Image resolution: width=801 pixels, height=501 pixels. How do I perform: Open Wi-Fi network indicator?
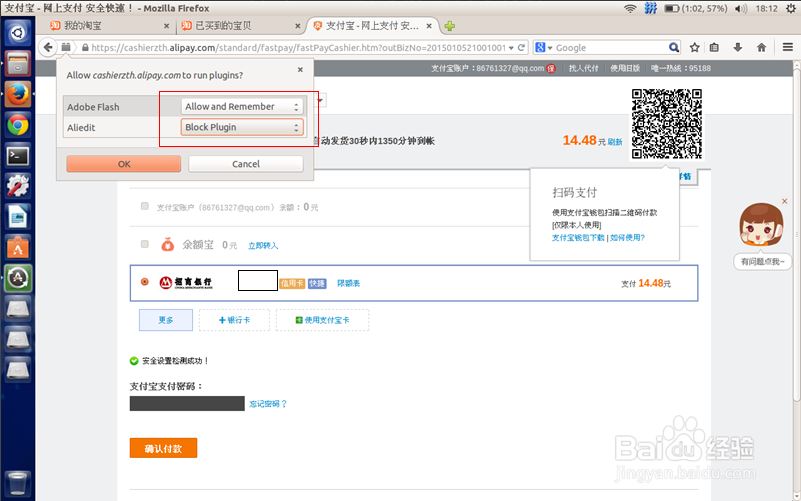tap(630, 8)
